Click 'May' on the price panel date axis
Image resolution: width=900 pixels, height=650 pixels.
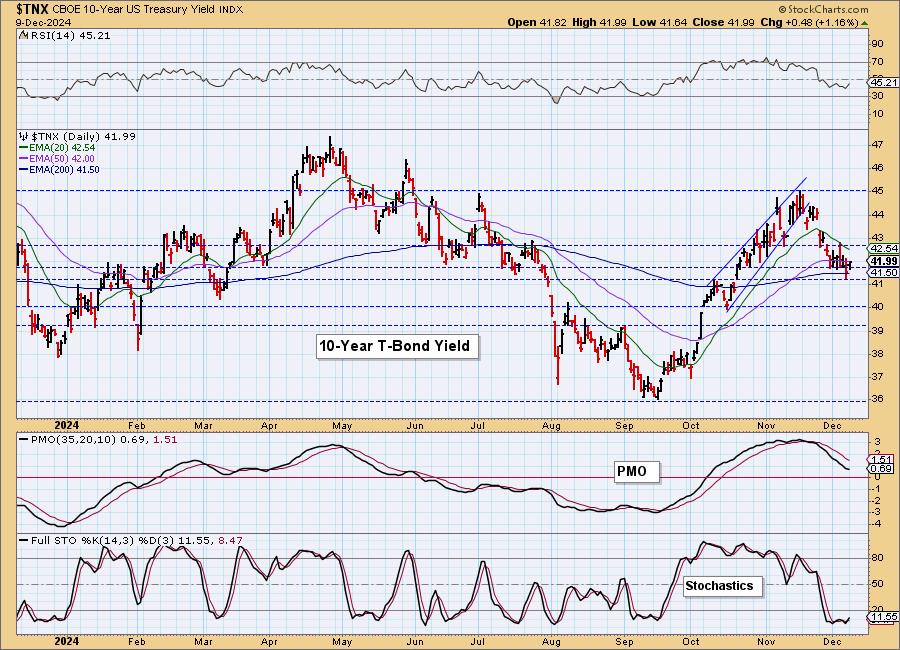tap(342, 425)
